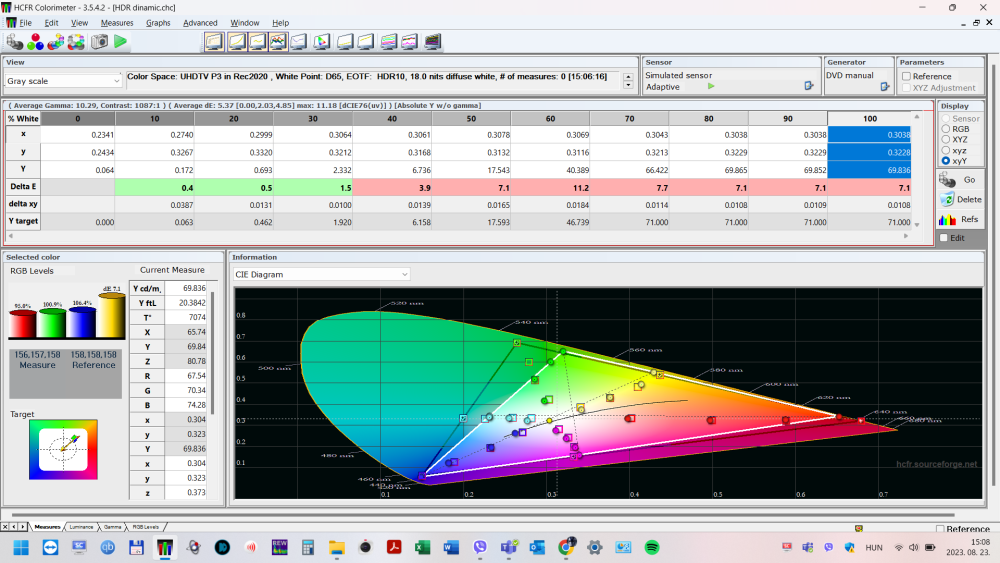Select the RGB display radio button
This screenshot has width=1000, height=563.
(x=946, y=128)
